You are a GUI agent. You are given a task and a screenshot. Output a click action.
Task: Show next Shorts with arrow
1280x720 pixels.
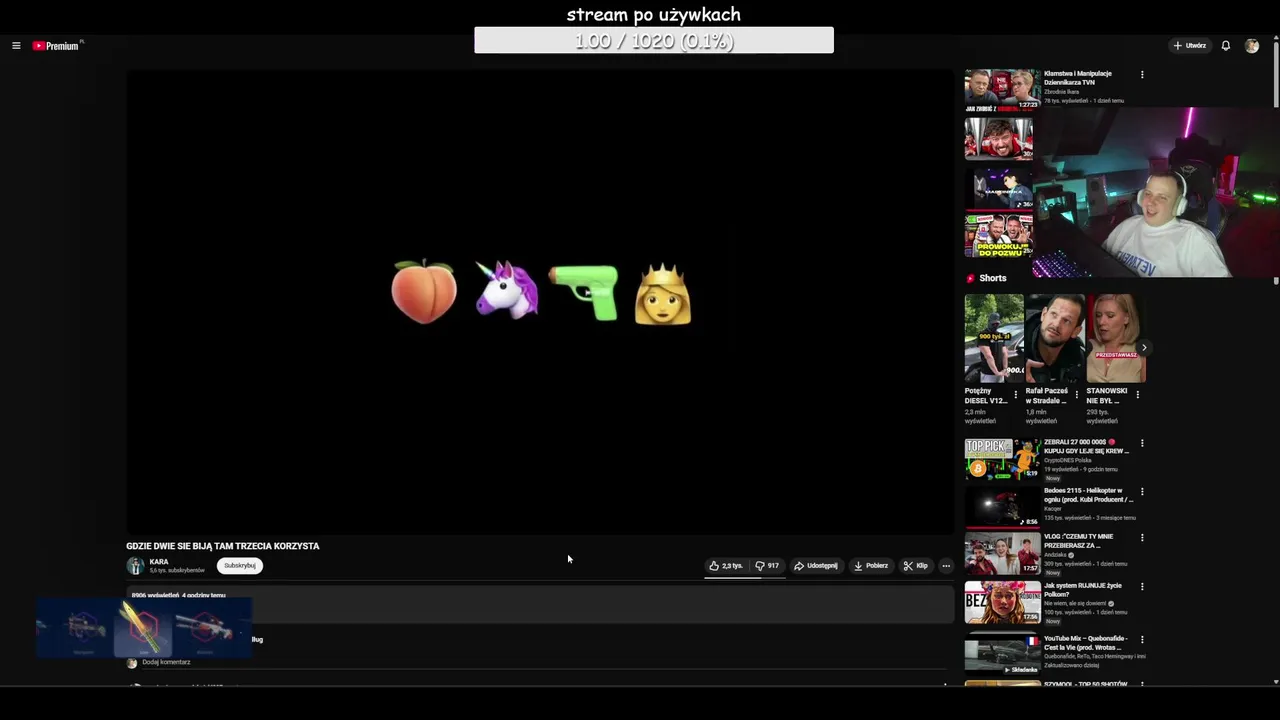coord(1144,348)
